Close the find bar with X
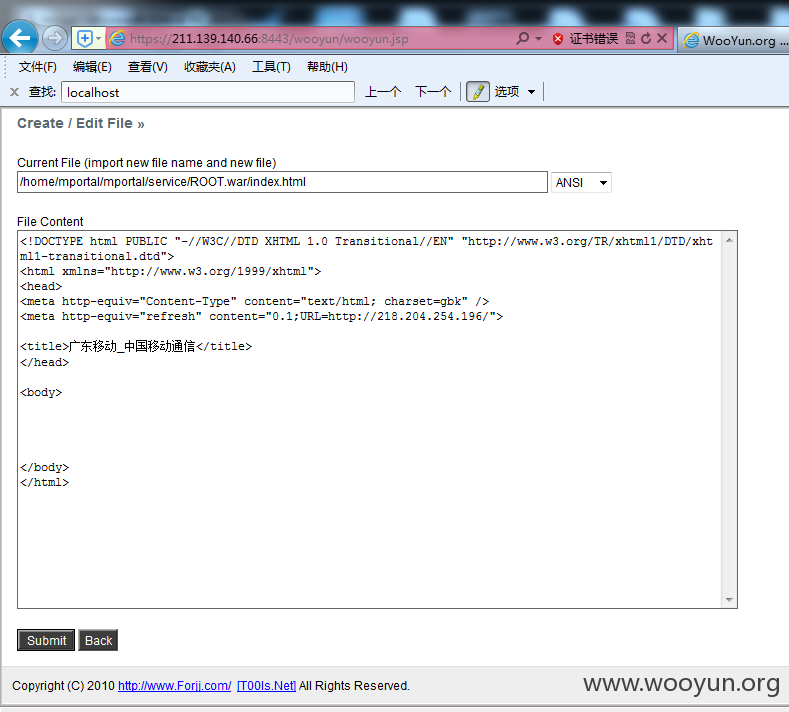Viewport: 789px width, 712px height. click(15, 92)
